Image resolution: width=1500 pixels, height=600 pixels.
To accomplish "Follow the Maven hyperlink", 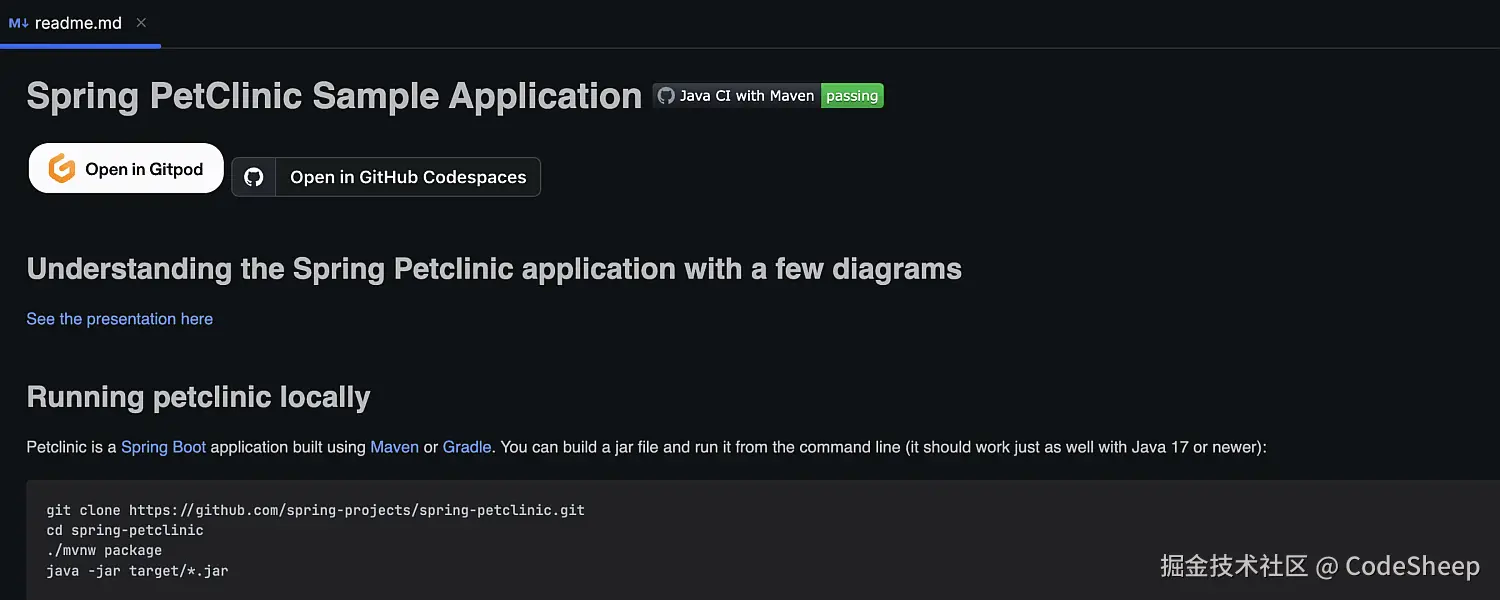I will point(394,447).
